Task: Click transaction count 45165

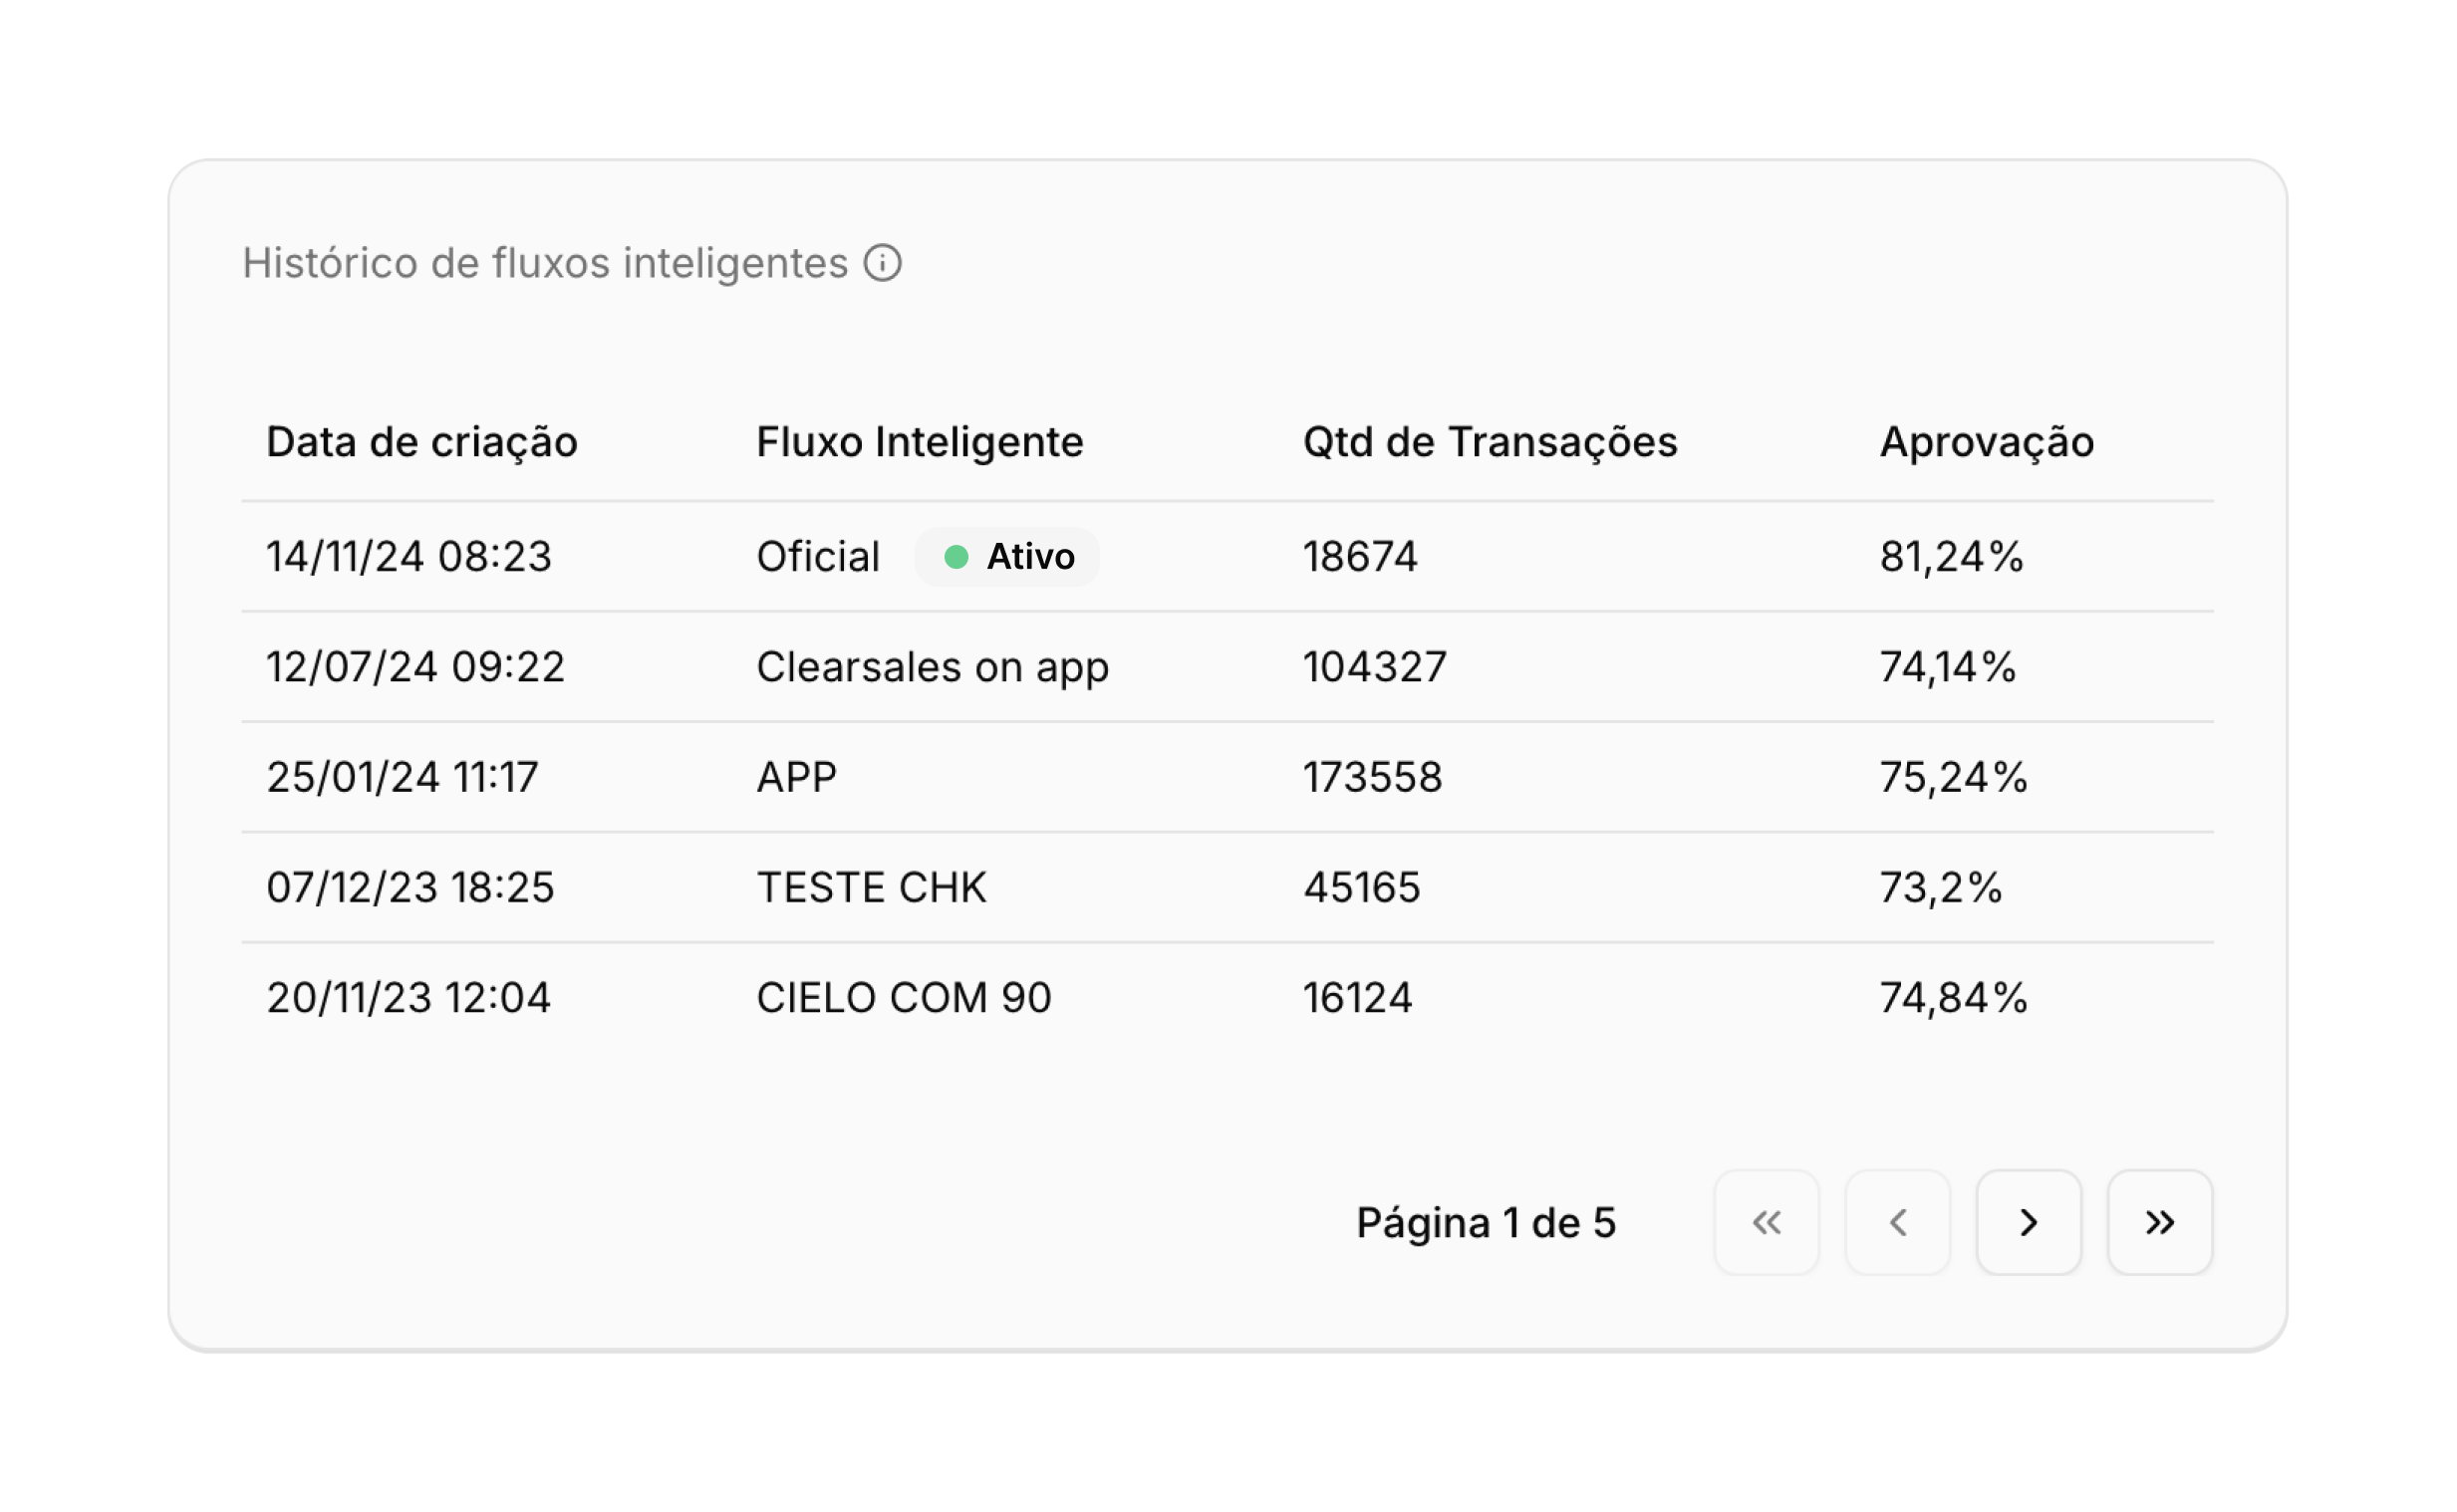Action: pos(1361,887)
